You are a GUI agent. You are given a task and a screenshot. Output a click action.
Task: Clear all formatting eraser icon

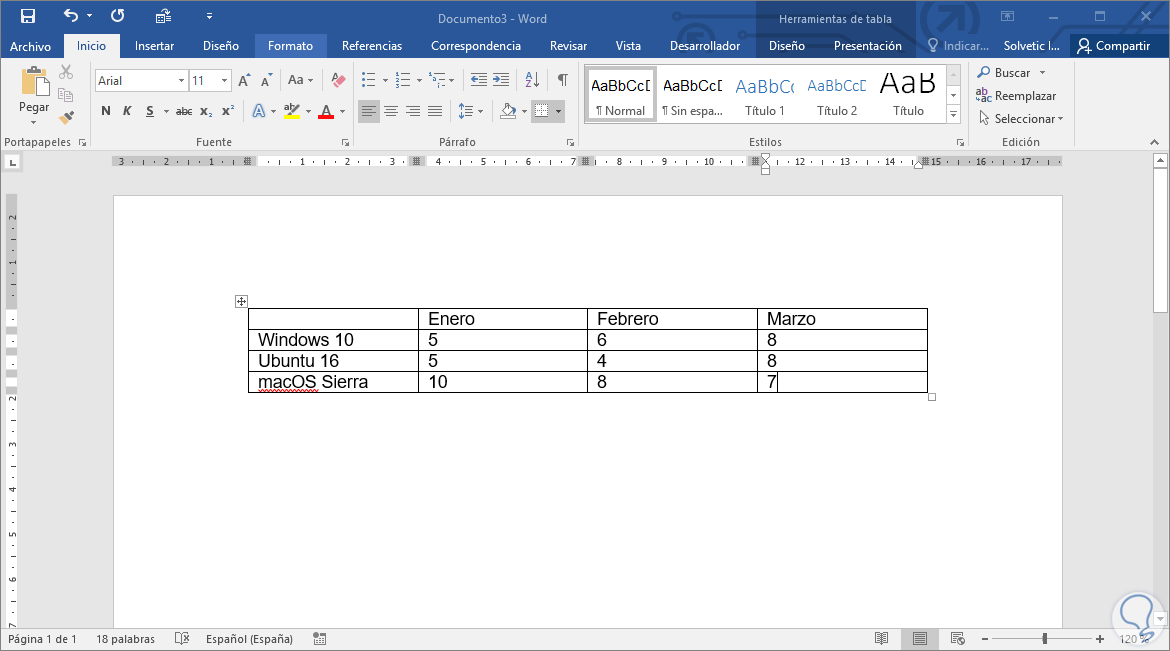point(338,81)
